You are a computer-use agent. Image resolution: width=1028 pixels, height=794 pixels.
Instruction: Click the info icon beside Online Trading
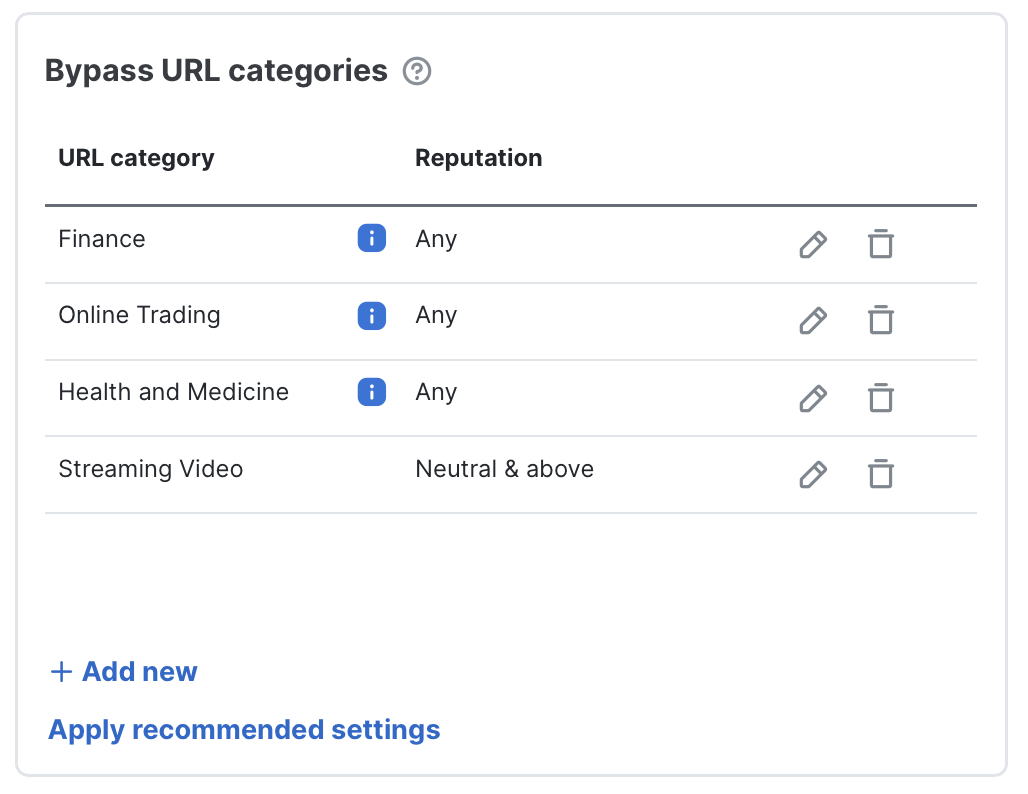coord(370,315)
